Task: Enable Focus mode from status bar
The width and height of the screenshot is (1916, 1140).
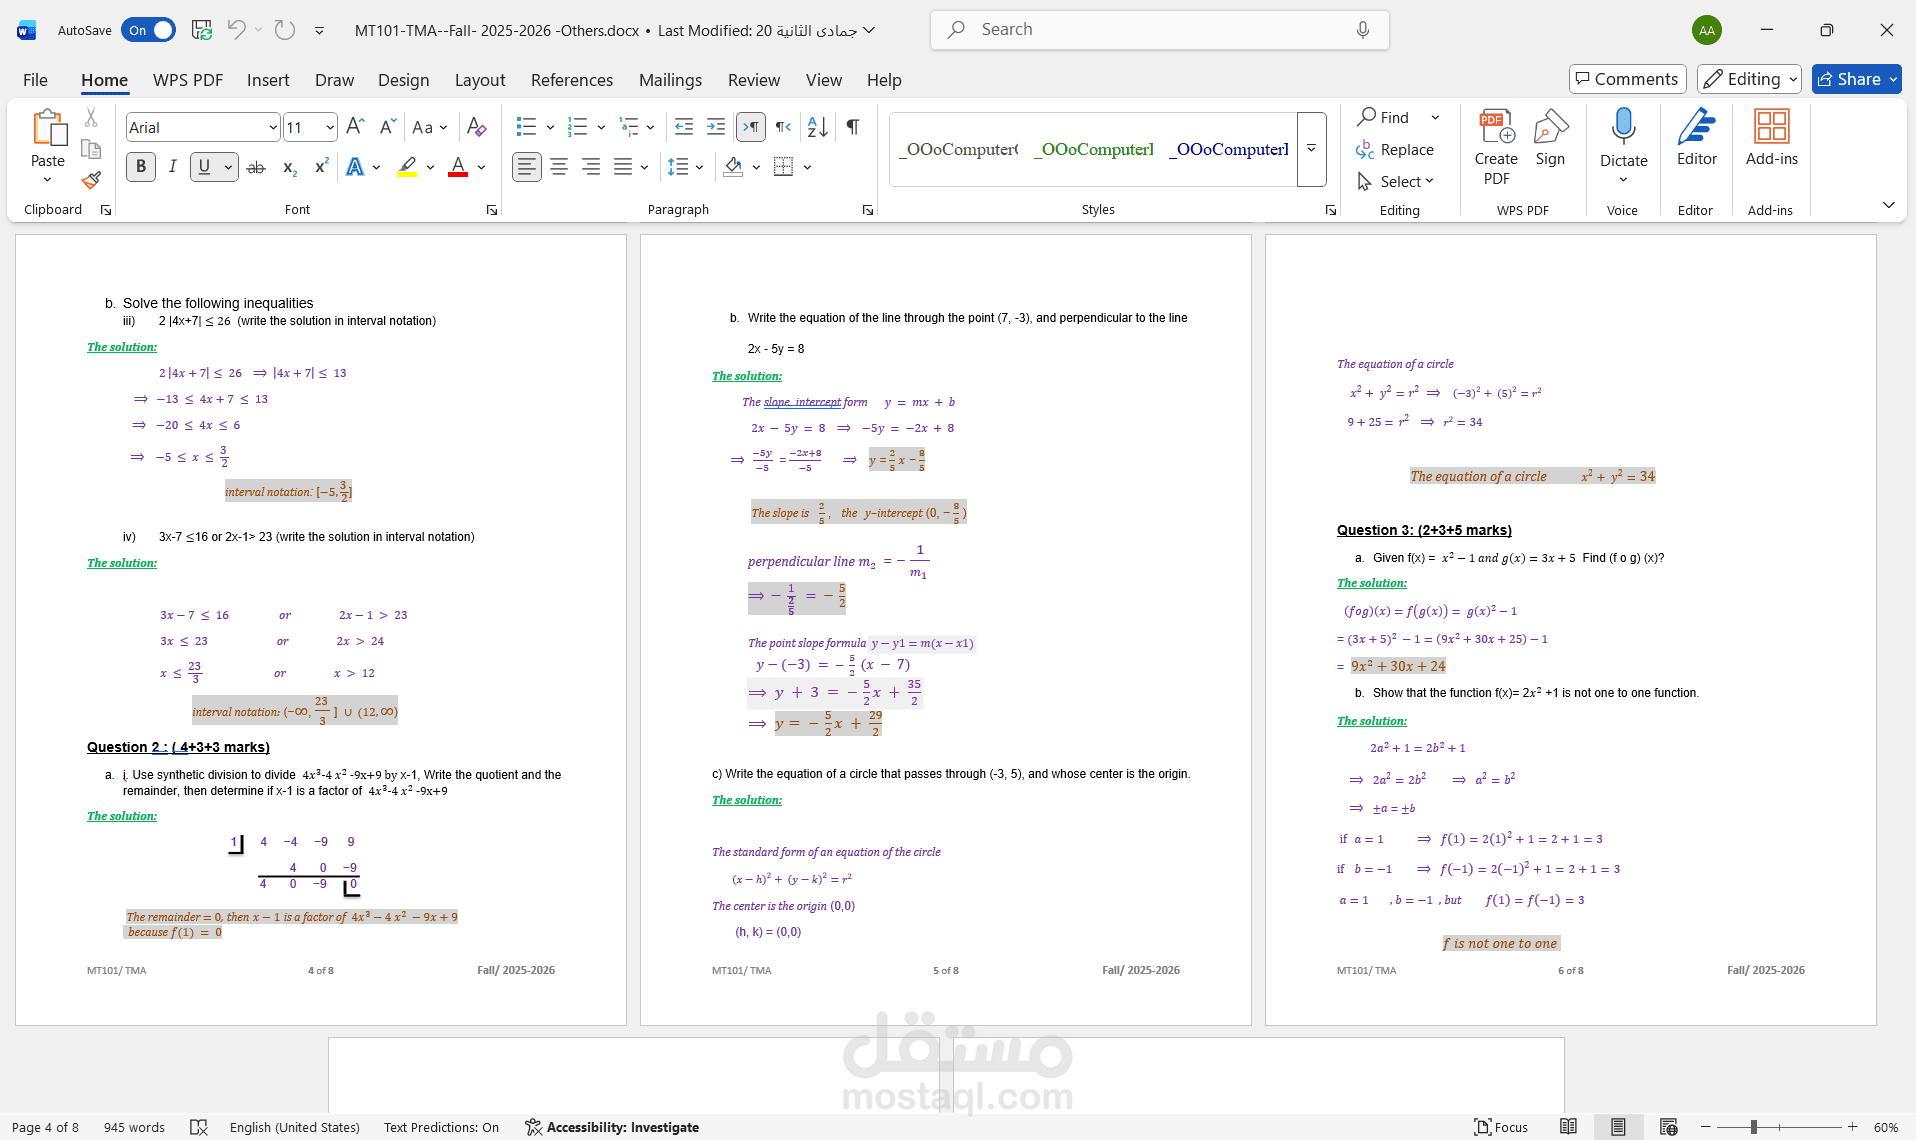Action: [1501, 1127]
